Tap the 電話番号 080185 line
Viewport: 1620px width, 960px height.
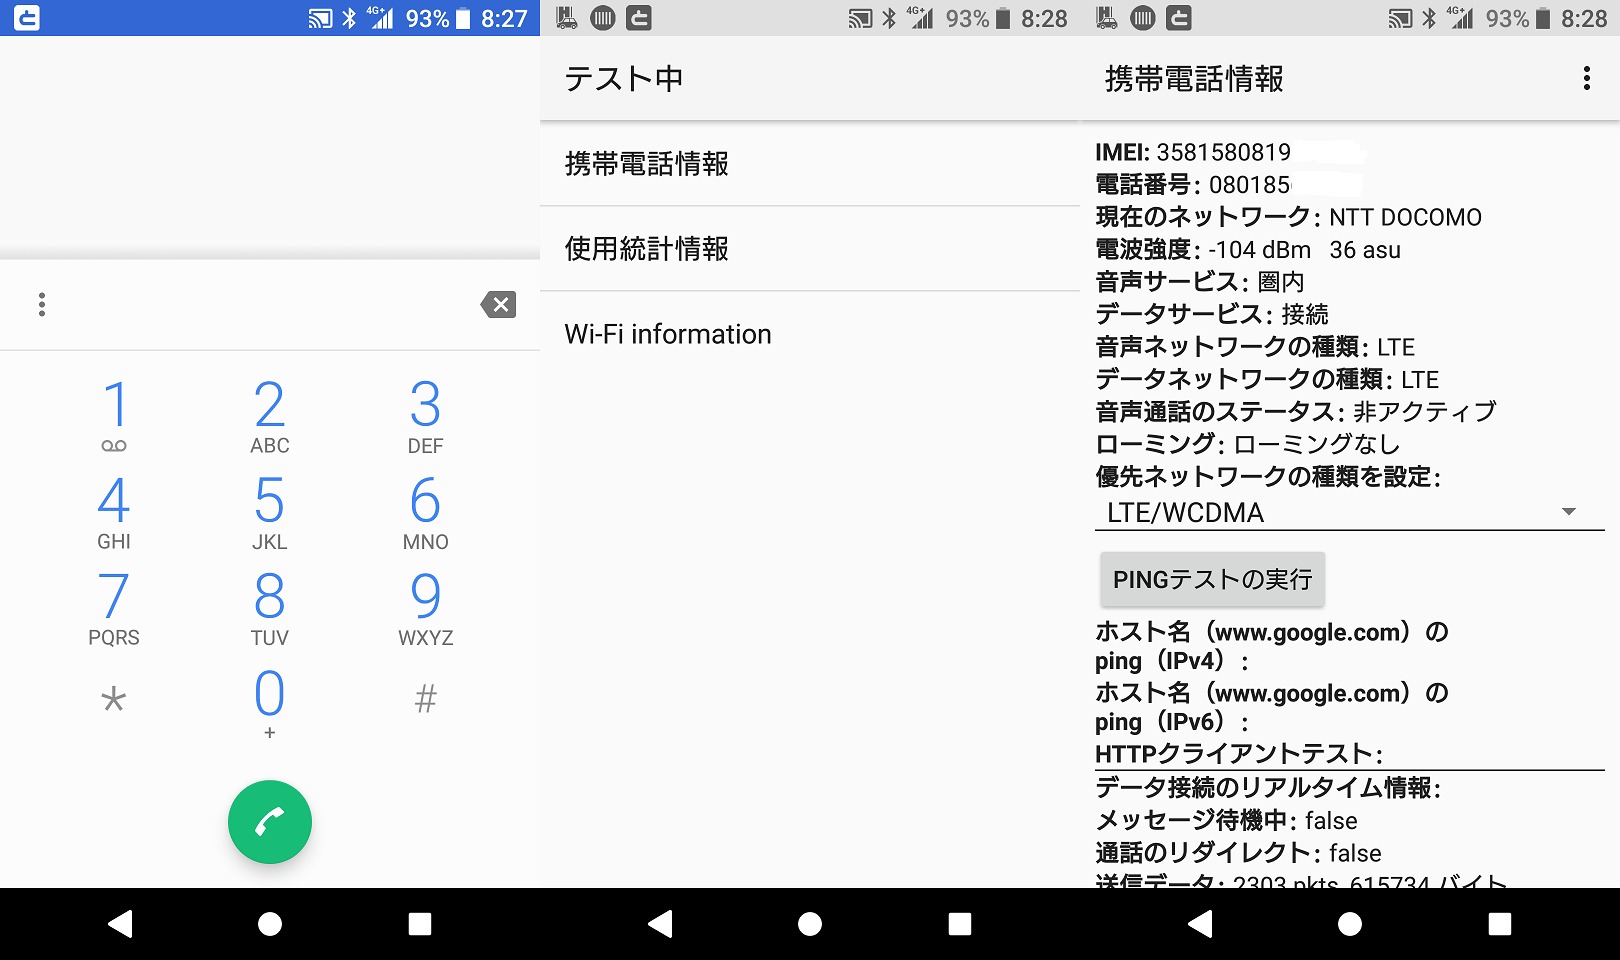tap(1193, 185)
